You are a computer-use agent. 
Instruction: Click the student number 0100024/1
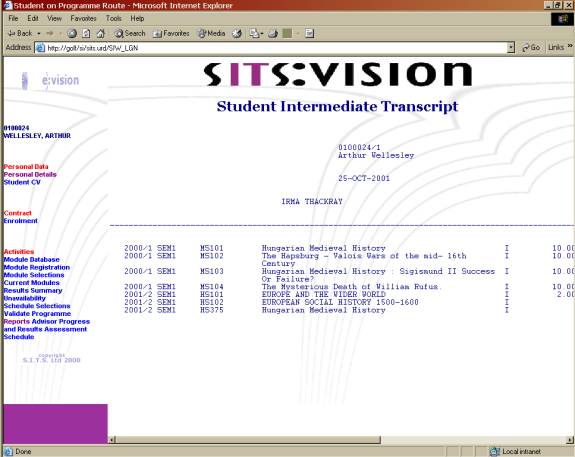[359, 147]
